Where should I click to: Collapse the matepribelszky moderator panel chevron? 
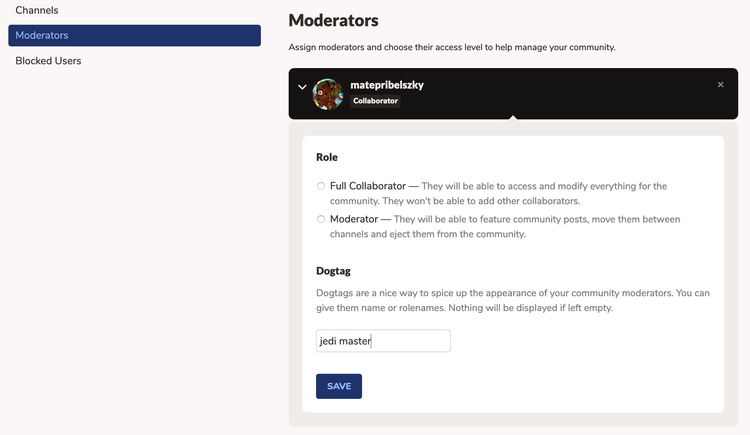coord(302,86)
